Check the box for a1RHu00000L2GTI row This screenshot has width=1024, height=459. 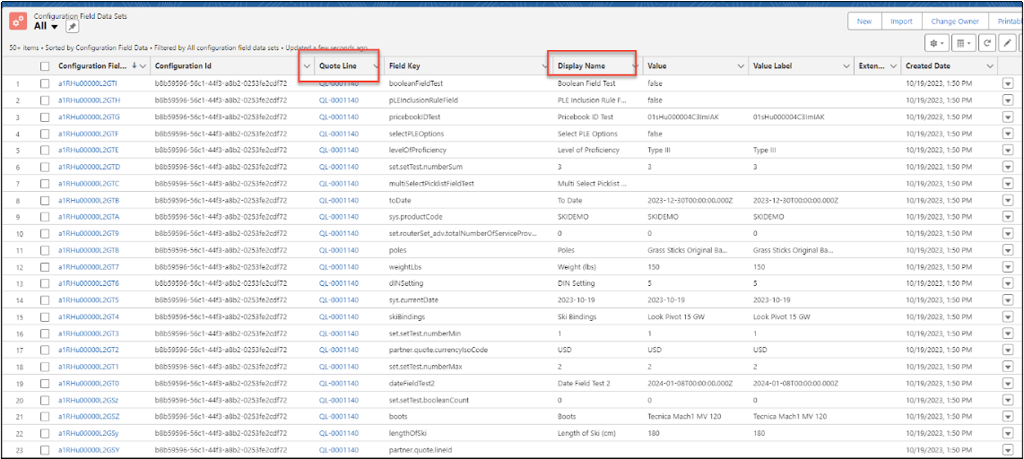click(x=44, y=84)
